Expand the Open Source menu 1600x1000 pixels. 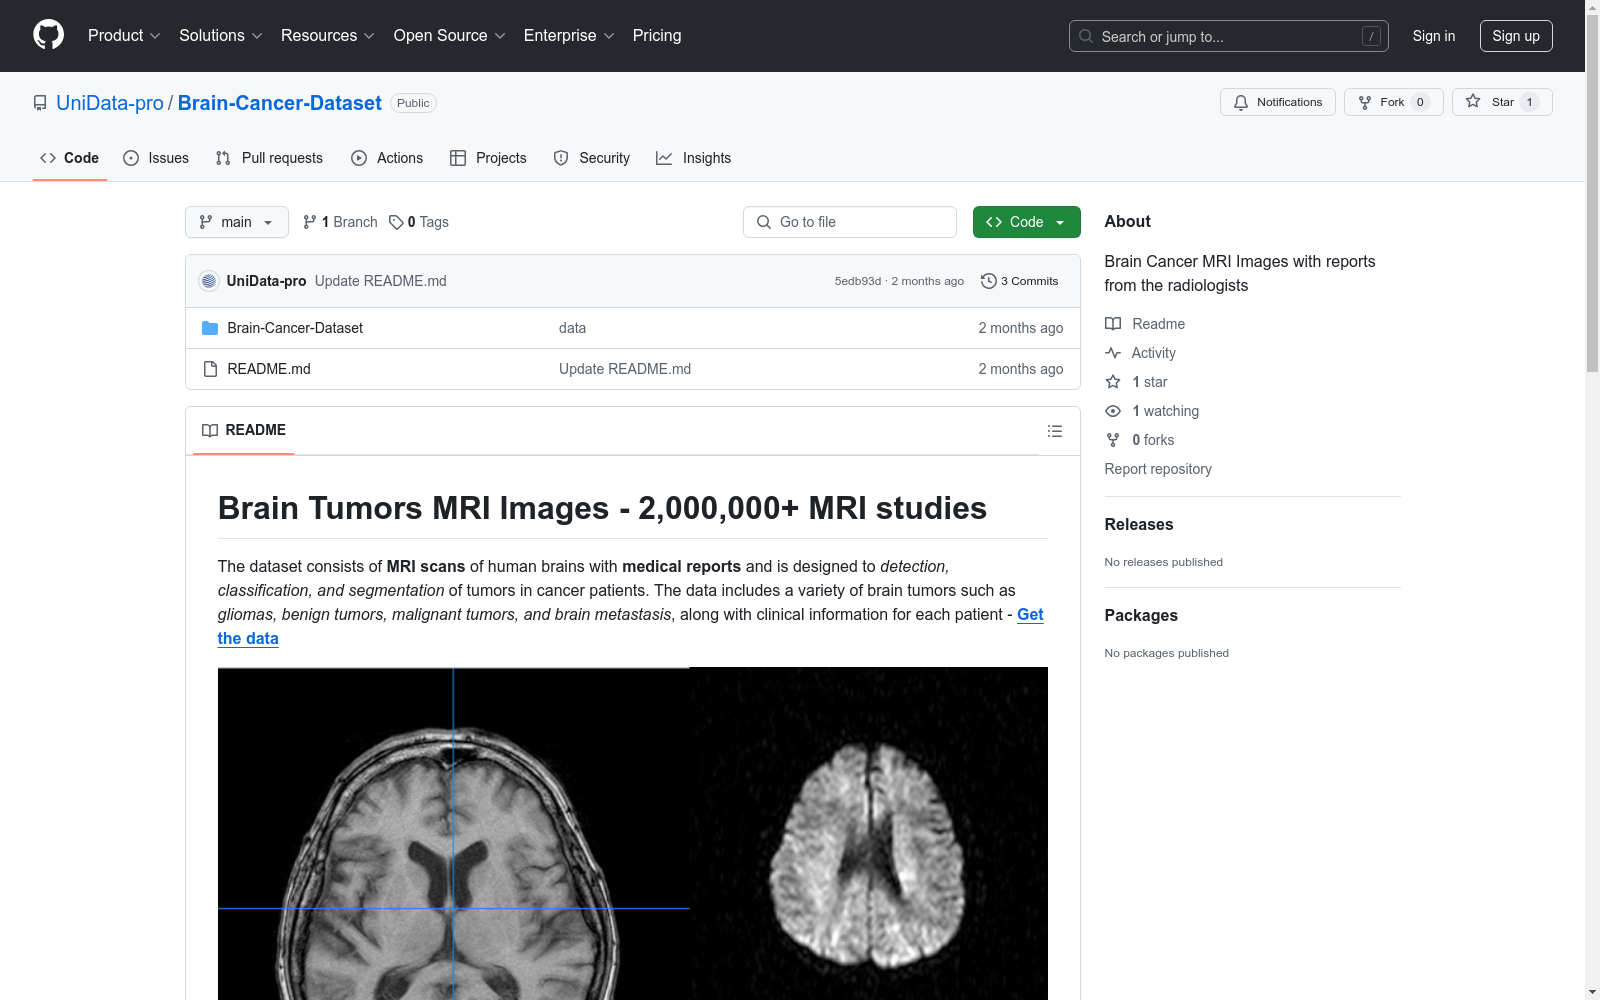(x=450, y=36)
